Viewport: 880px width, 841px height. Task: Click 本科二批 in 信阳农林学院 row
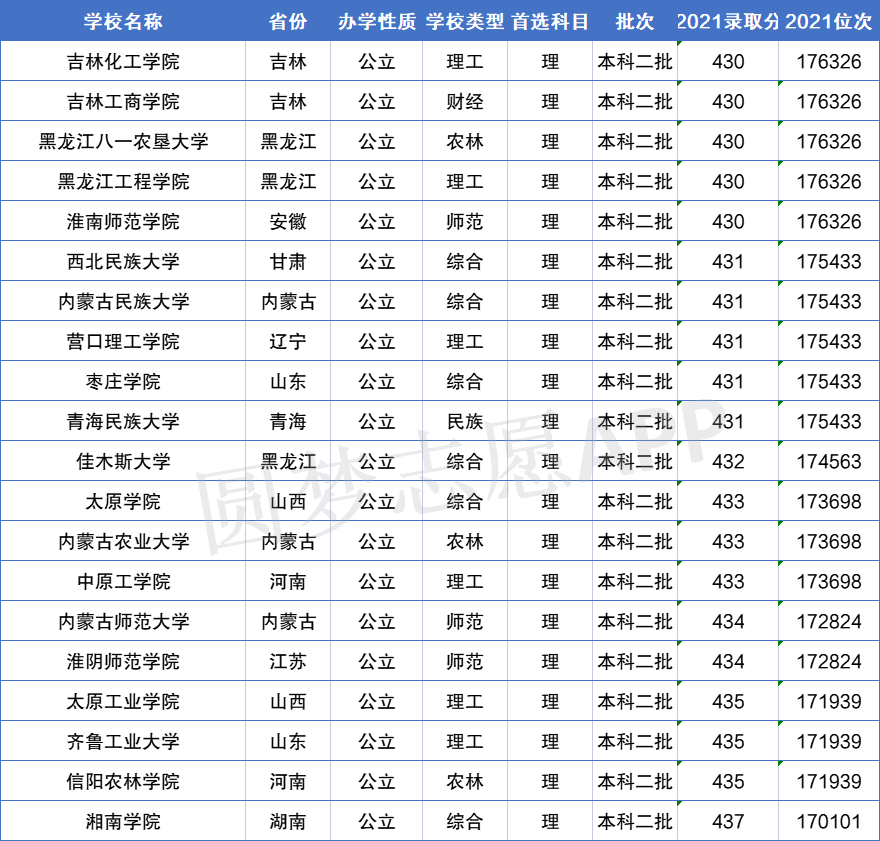click(x=635, y=782)
